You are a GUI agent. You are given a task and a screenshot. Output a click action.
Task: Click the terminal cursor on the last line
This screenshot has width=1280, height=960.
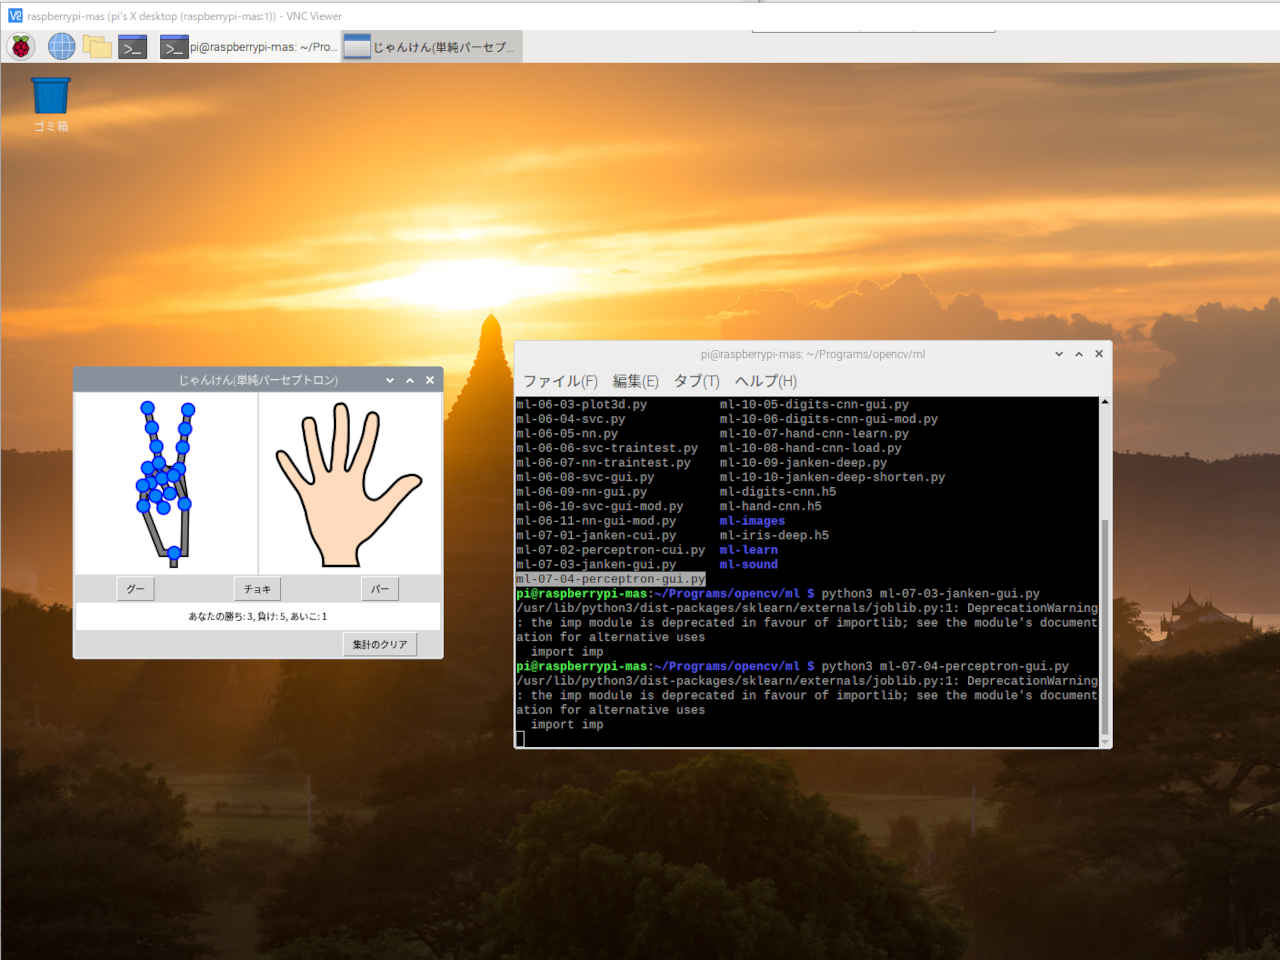[x=520, y=739]
